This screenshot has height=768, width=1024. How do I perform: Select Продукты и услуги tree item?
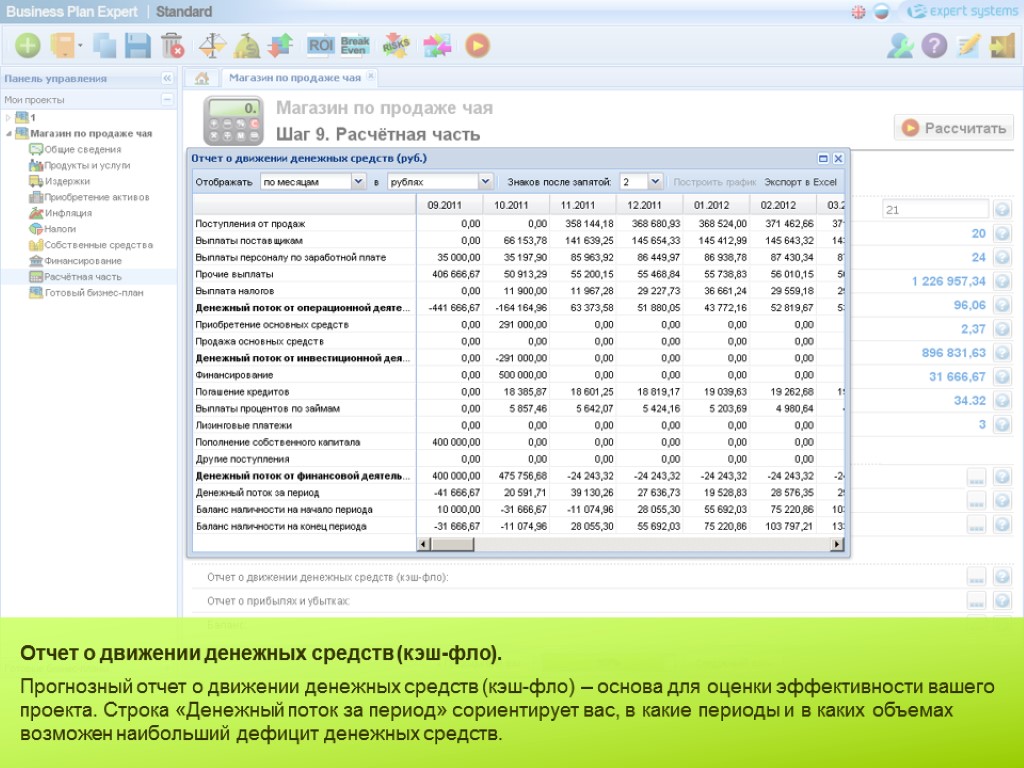[x=87, y=165]
